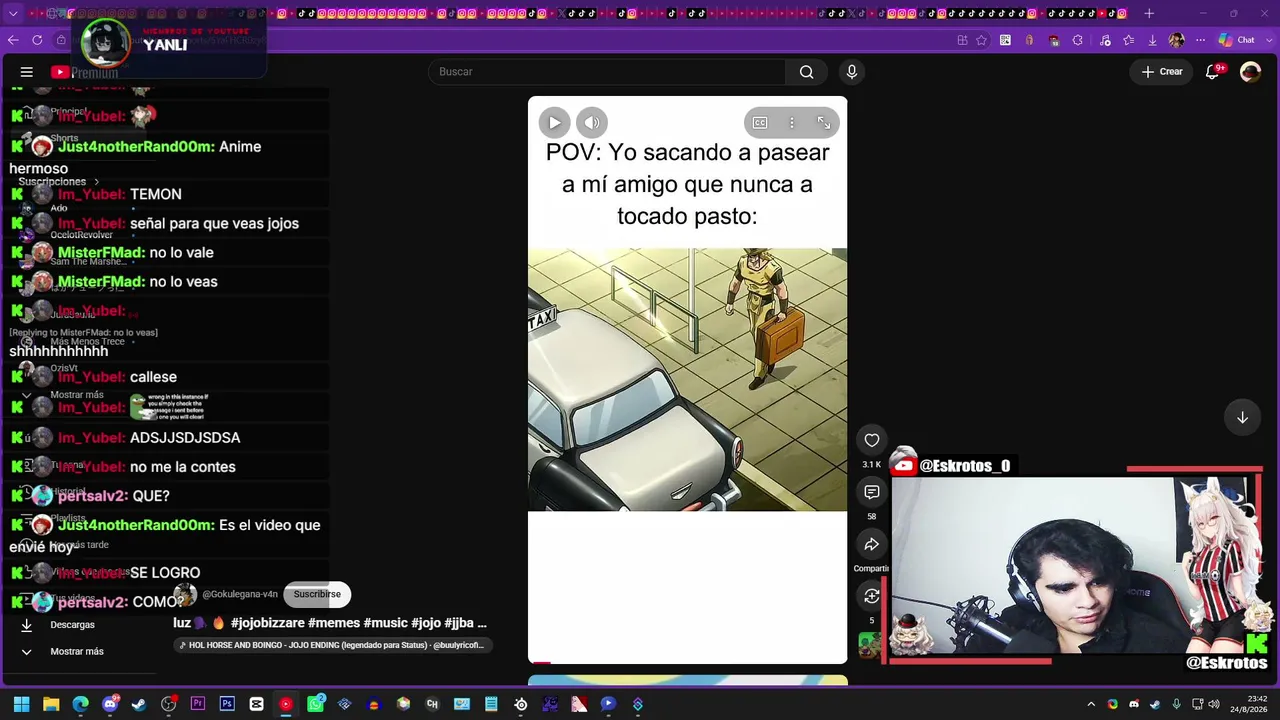Open a new browser tab

1149,13
